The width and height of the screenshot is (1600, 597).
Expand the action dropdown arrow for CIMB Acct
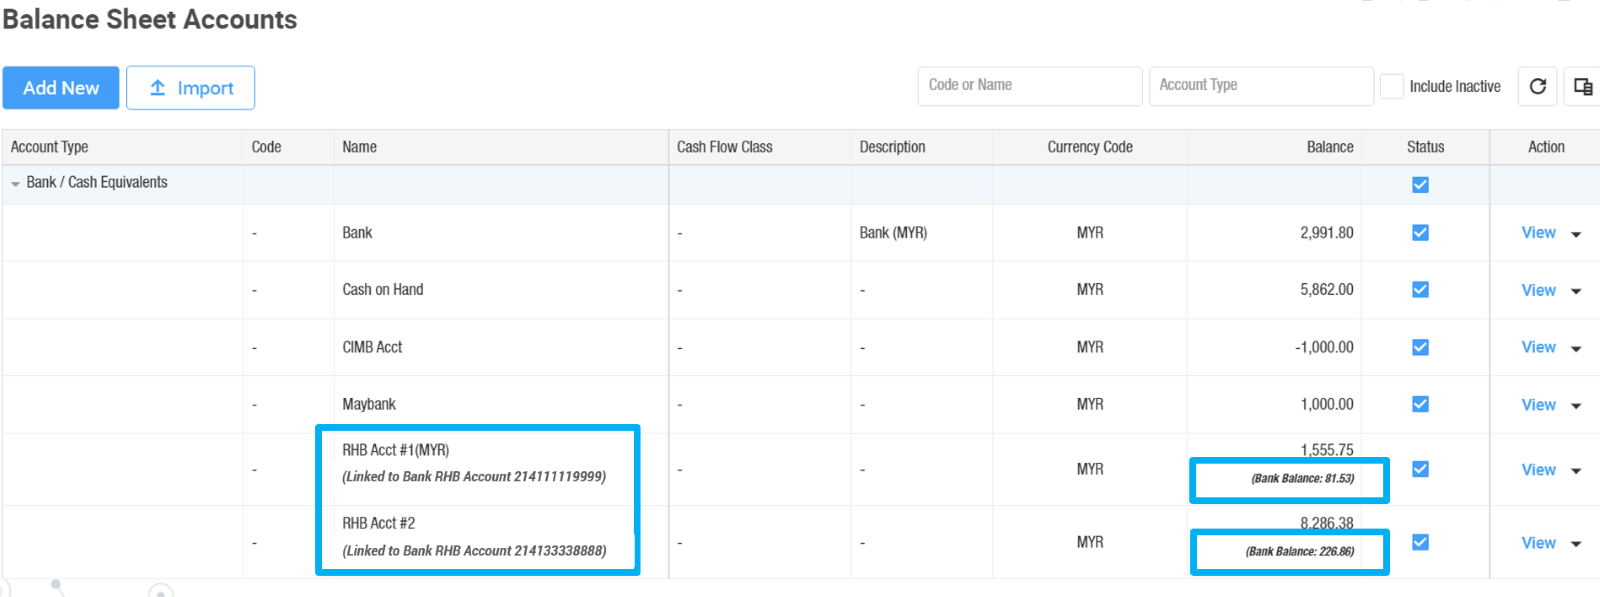pos(1576,349)
